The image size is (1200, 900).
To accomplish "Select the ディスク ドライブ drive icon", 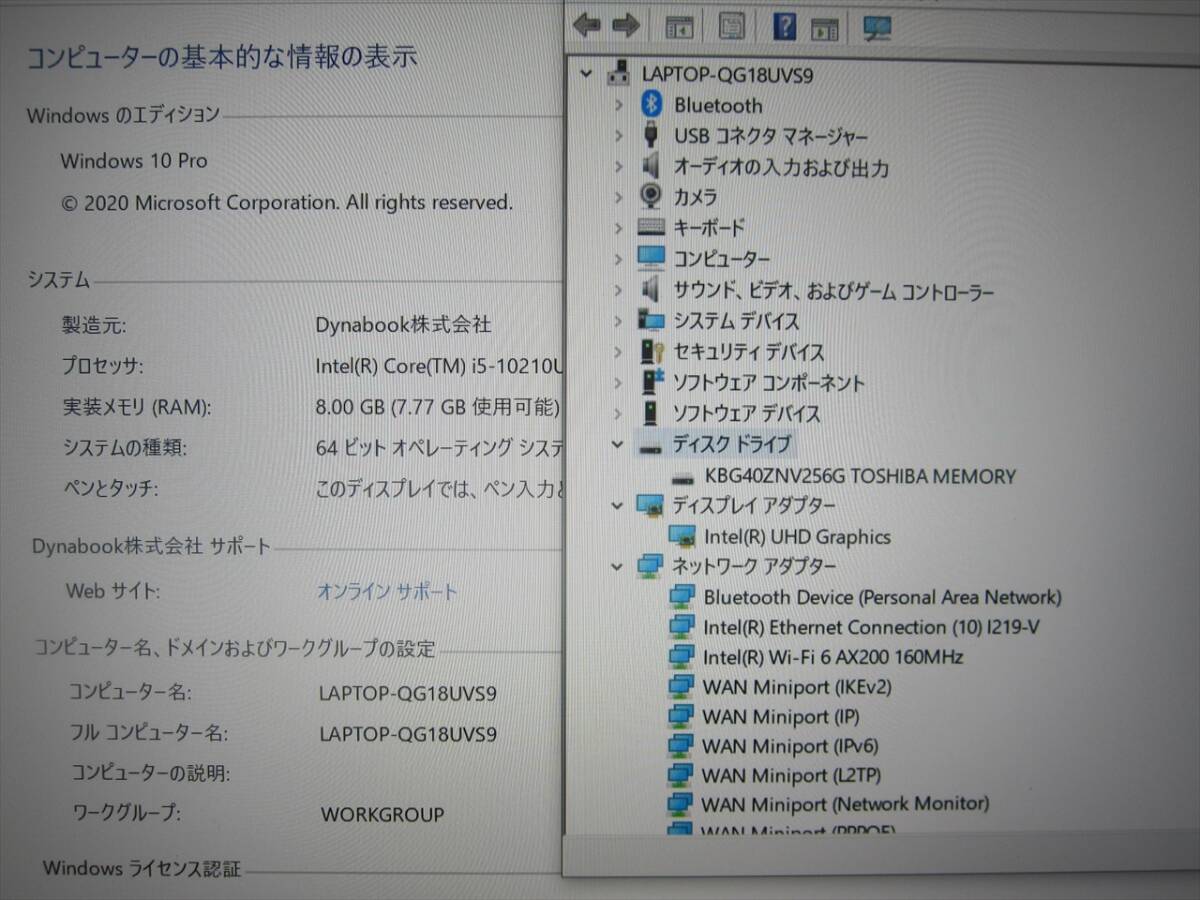I will pyautogui.click(x=651, y=446).
